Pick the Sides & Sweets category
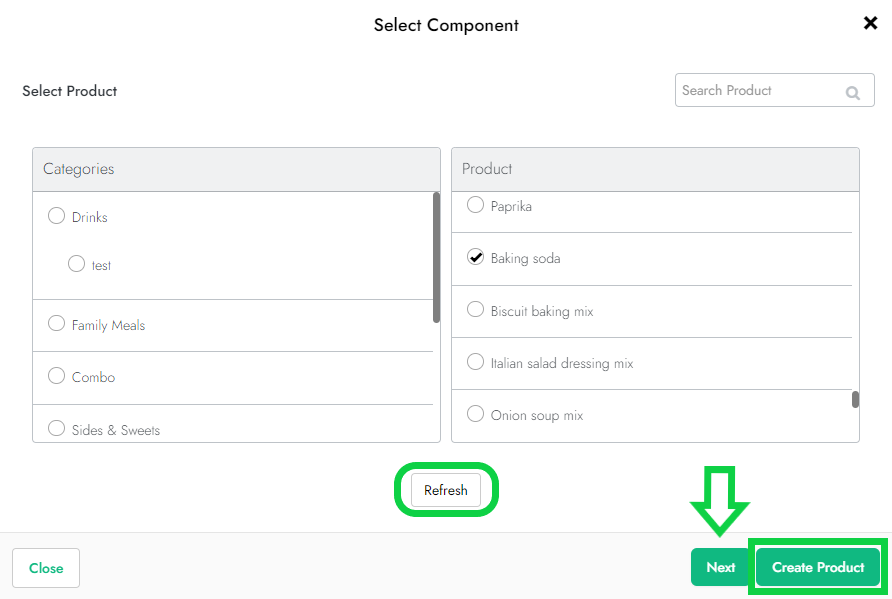Image resolution: width=892 pixels, height=599 pixels. [57, 429]
